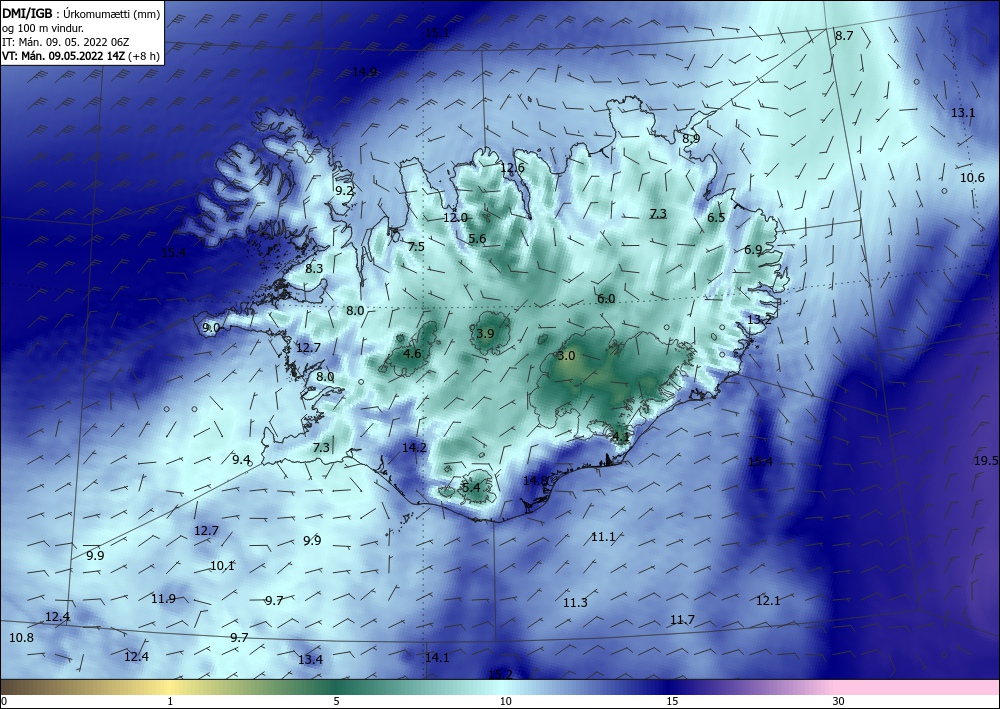Screen dimensions: 1000x709
Task: Click the 15.2 value label
Action: tap(500, 674)
